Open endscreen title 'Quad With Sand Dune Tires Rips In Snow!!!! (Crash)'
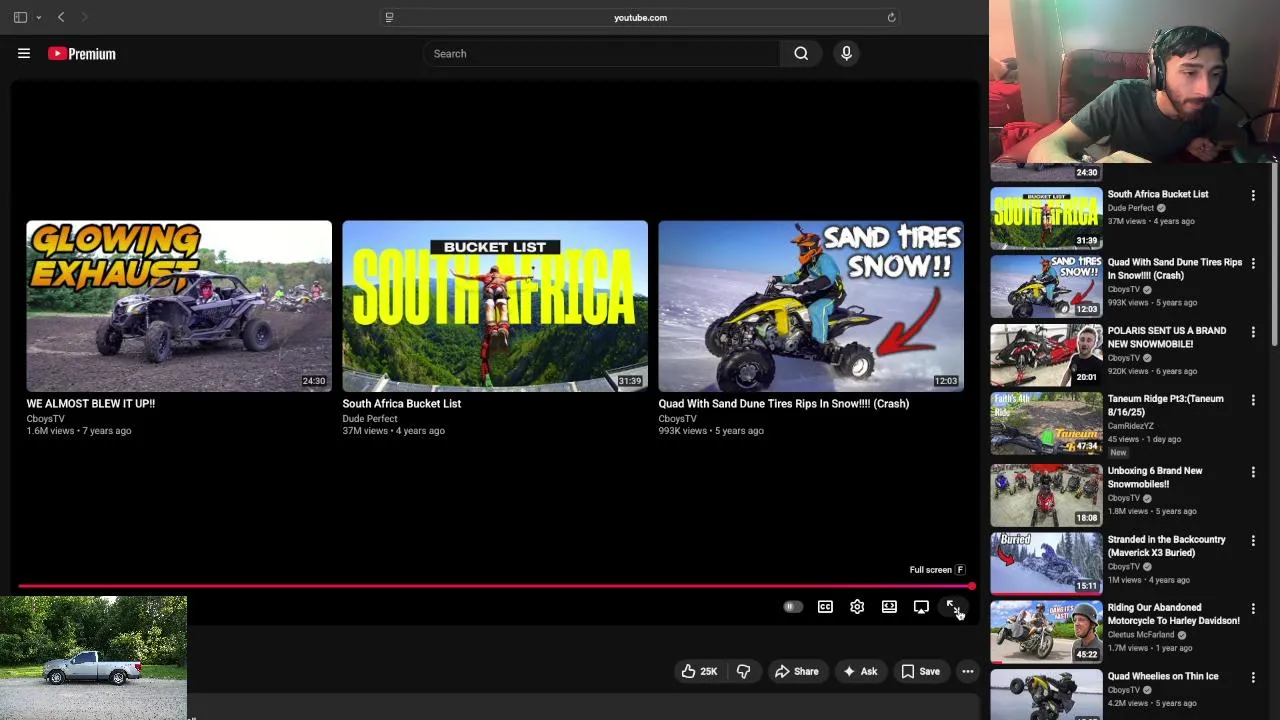The image size is (1280, 720). [783, 404]
